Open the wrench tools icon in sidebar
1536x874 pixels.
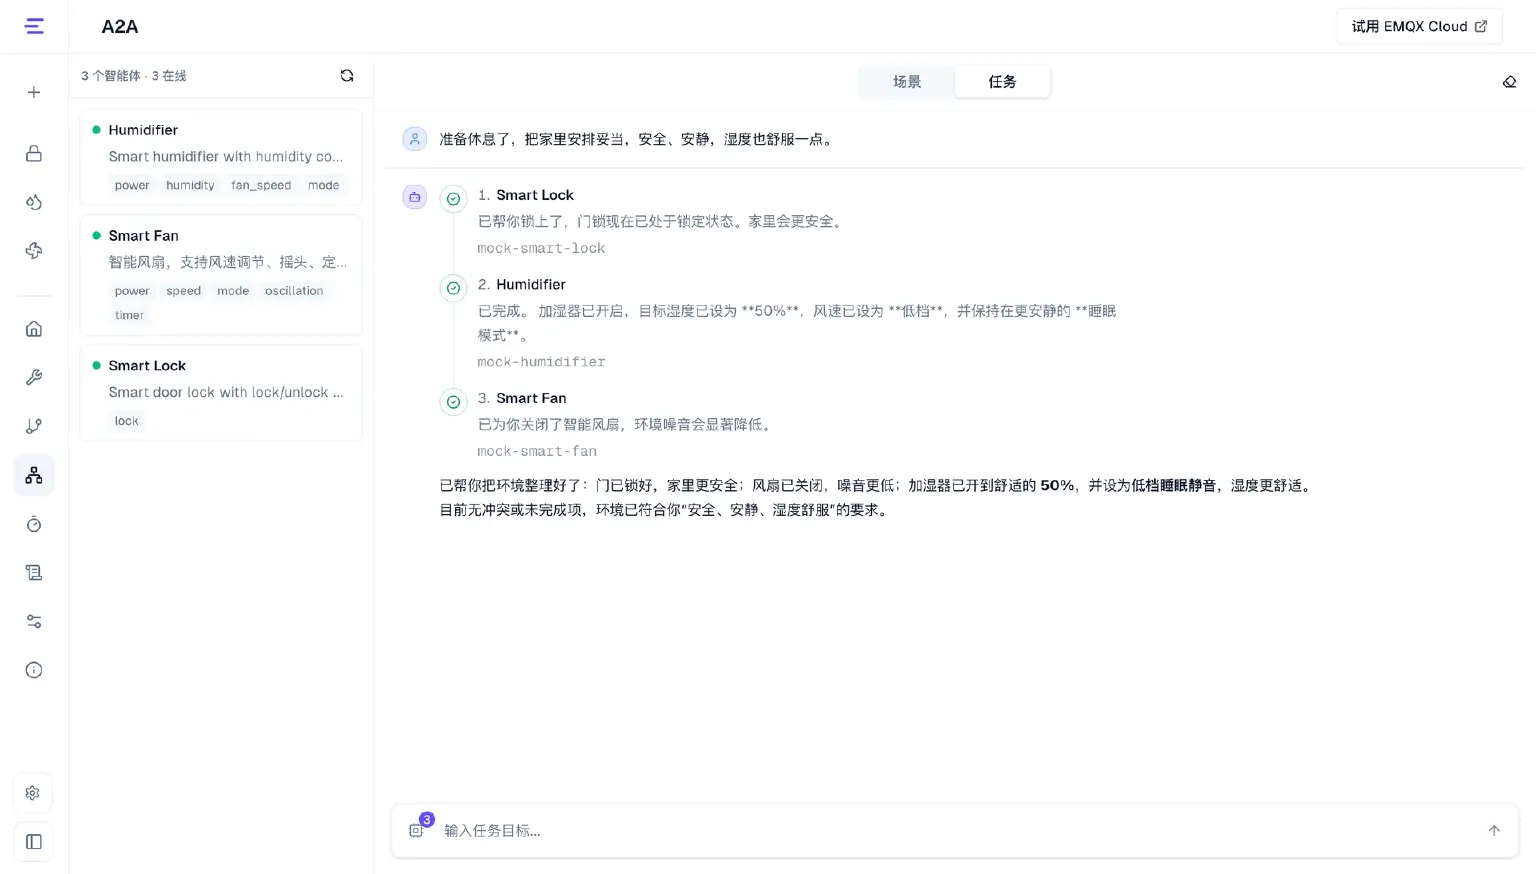coord(34,377)
